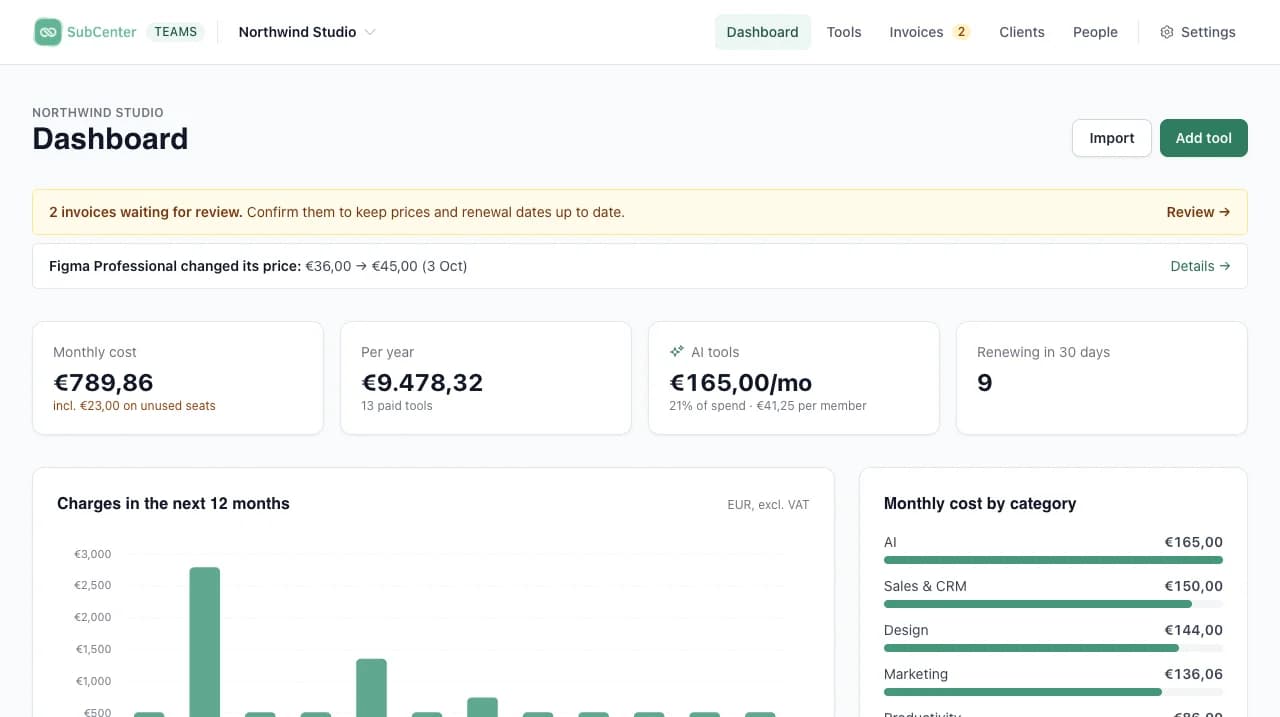Click the €789,86 monthly cost value
The height and width of the screenshot is (717, 1280).
click(103, 383)
